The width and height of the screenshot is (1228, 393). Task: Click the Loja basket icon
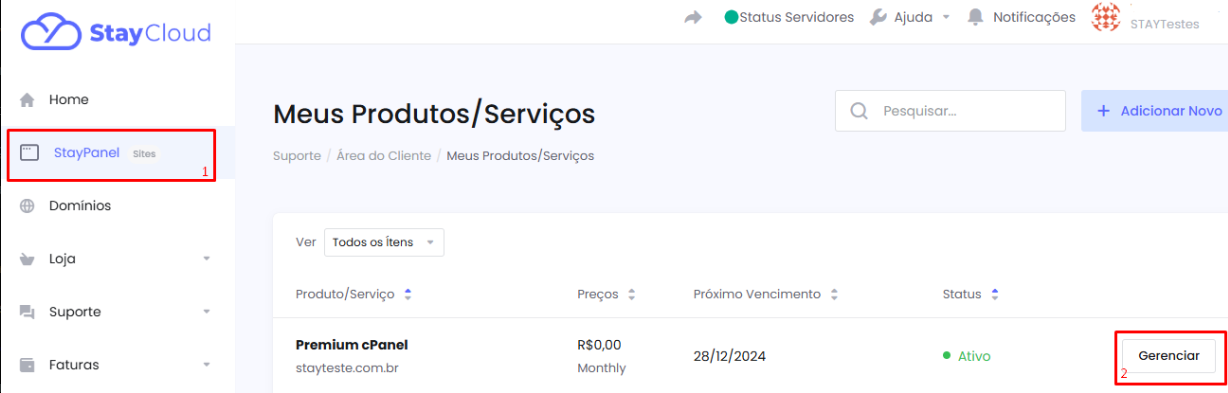28,259
